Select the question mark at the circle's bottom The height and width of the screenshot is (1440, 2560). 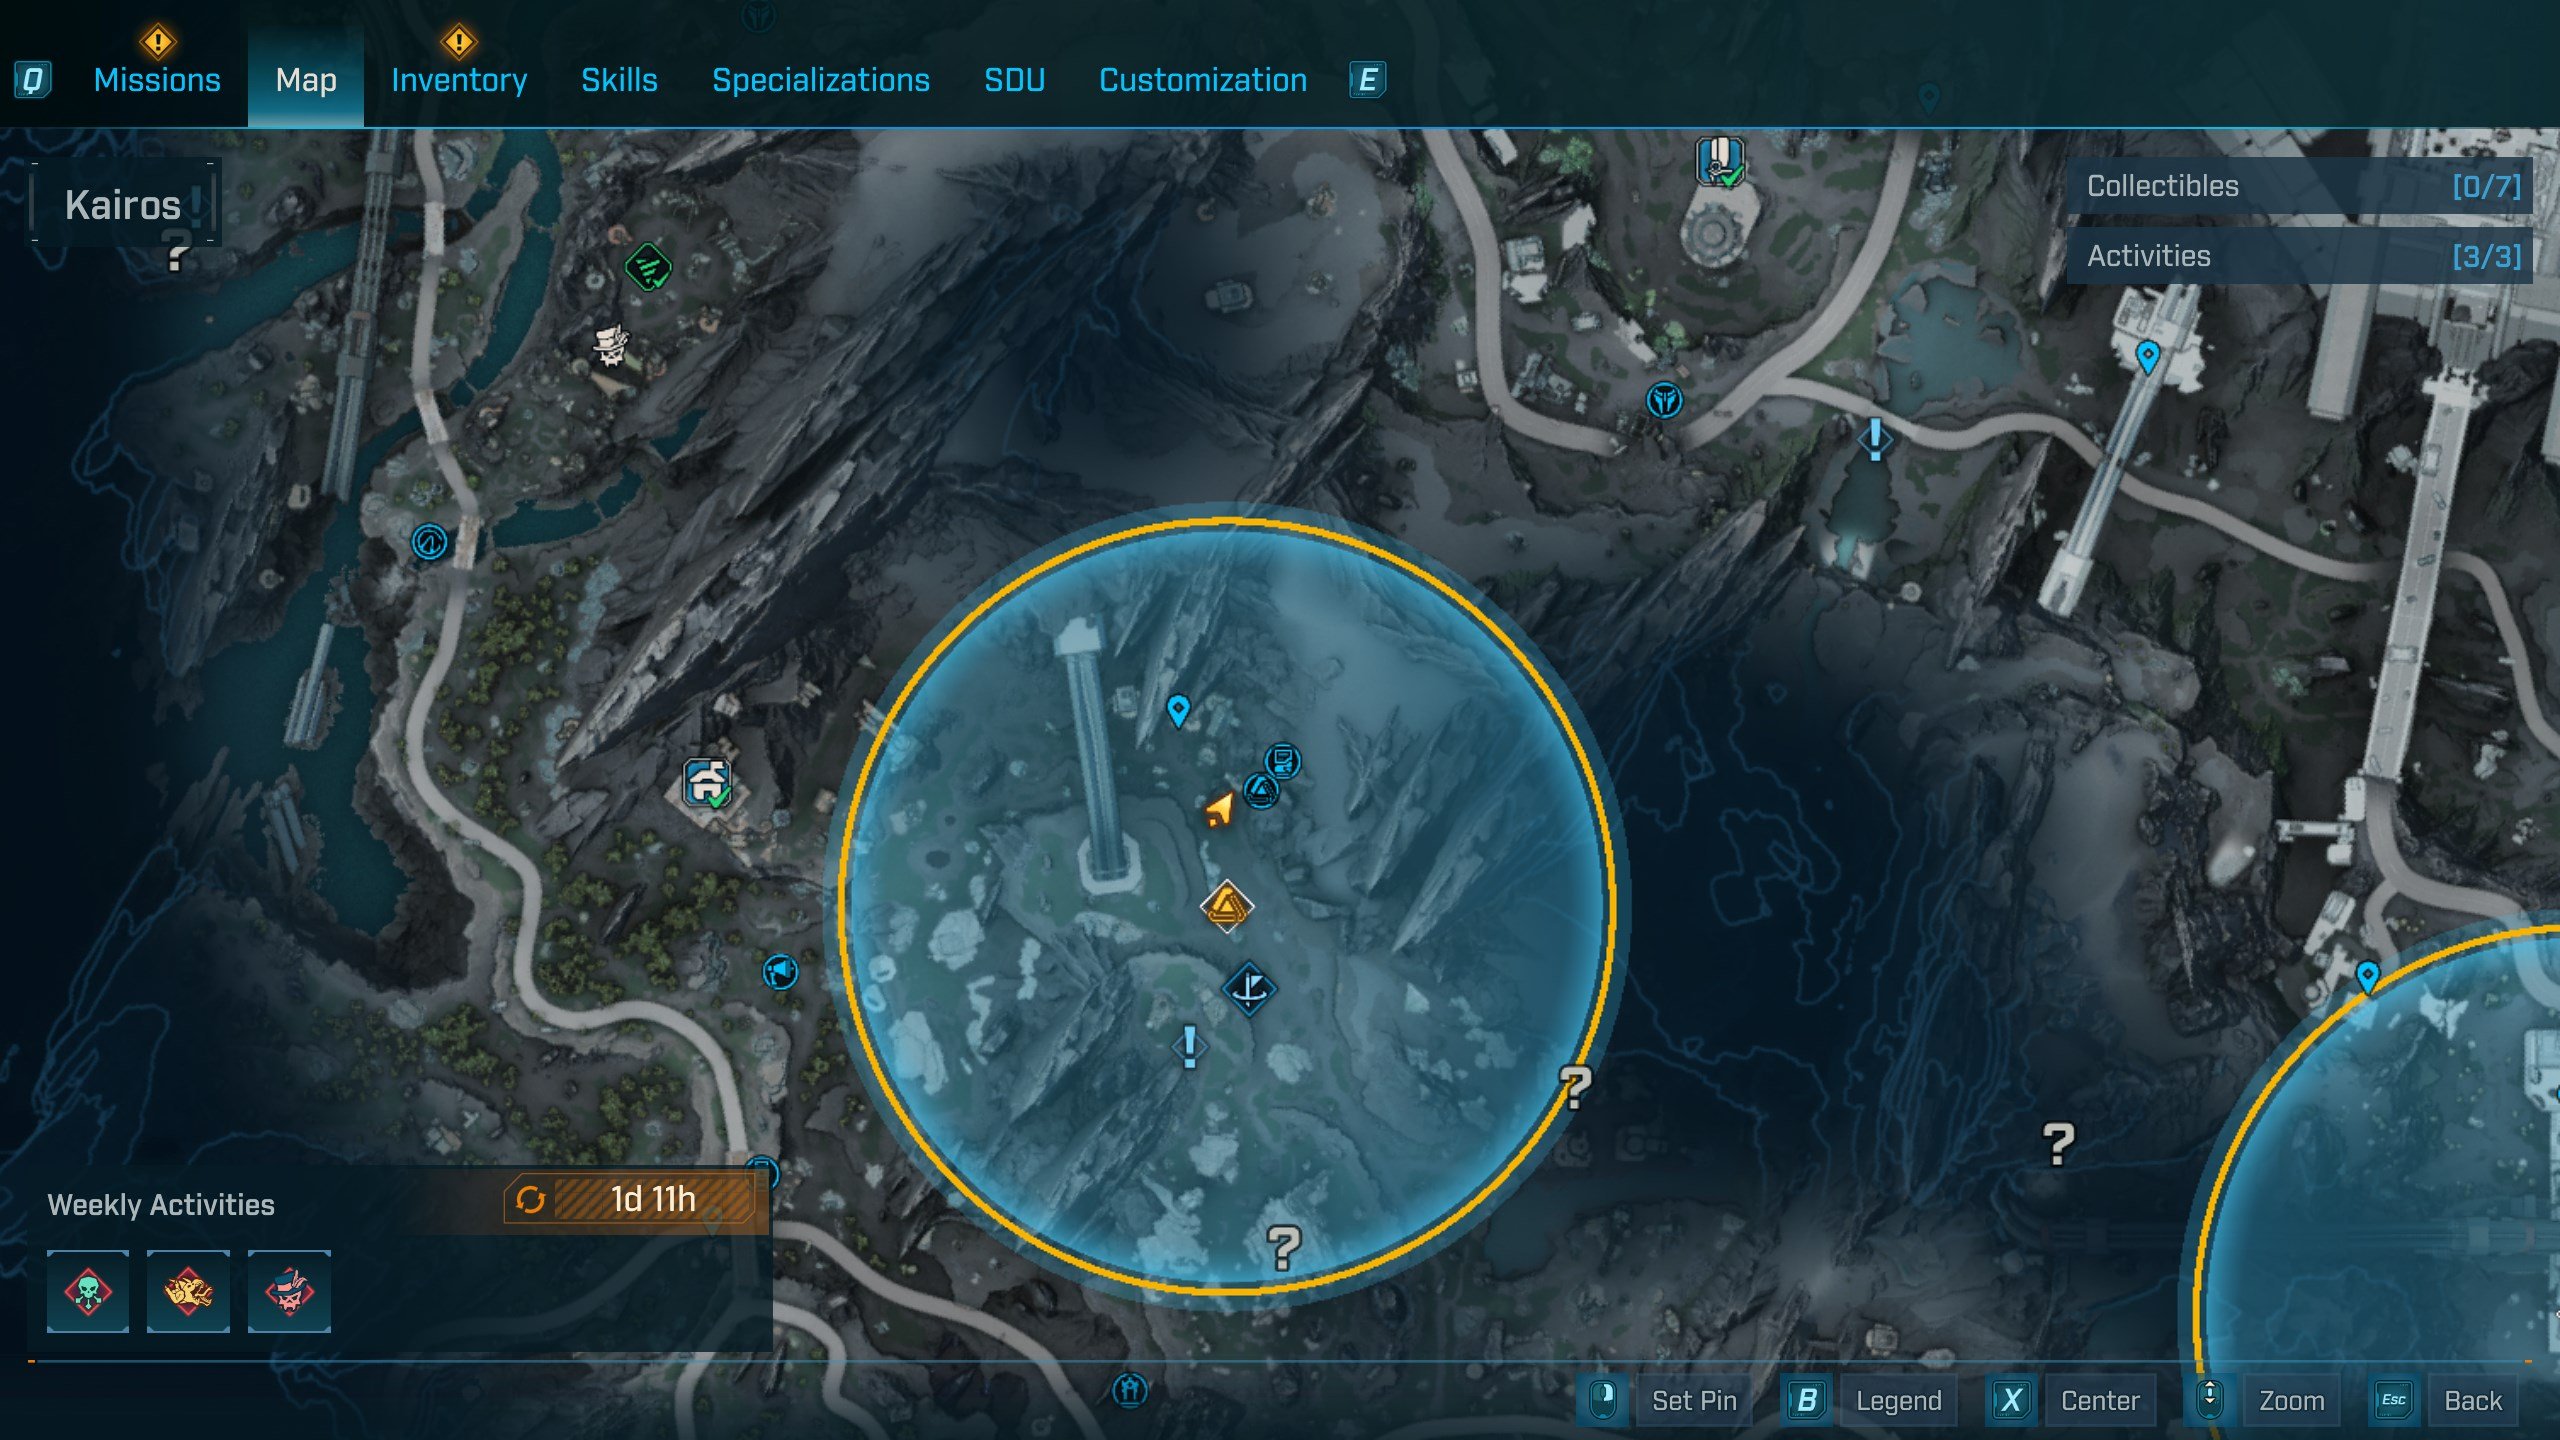pos(1284,1248)
